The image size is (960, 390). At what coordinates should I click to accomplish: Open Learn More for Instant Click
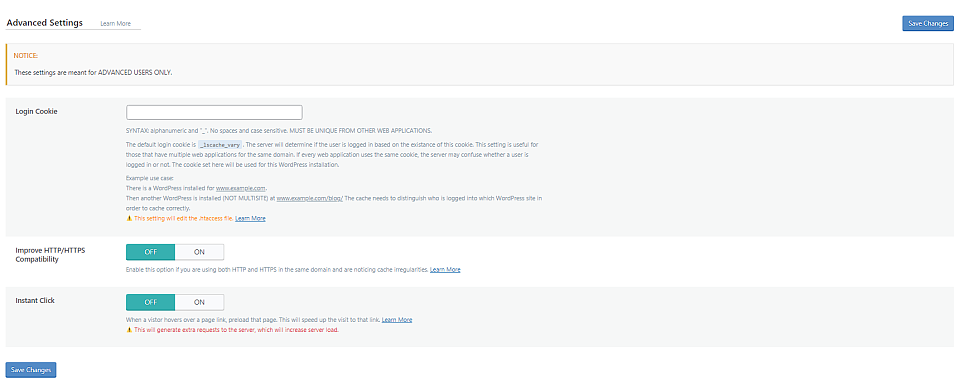click(397, 320)
